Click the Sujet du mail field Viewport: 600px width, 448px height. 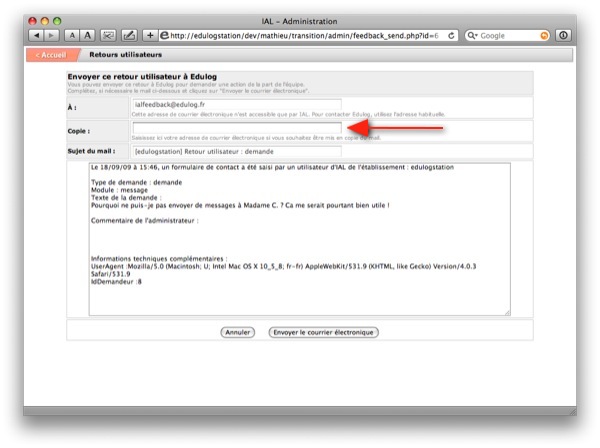point(236,152)
